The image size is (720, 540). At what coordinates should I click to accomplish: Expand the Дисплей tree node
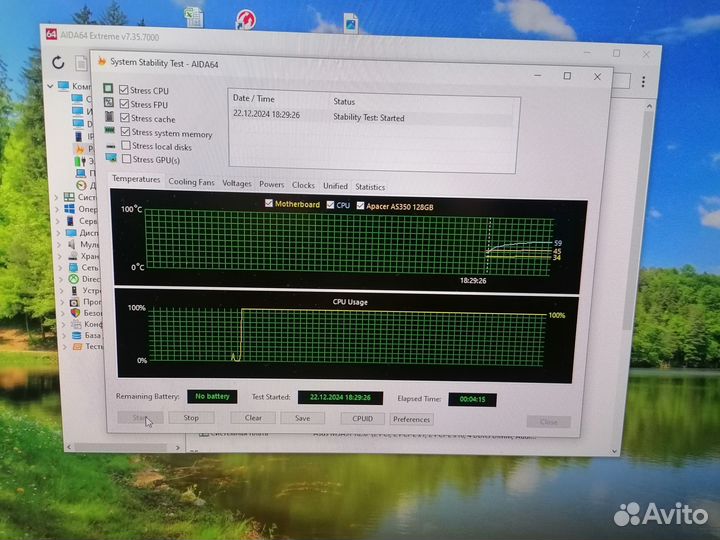[59, 233]
